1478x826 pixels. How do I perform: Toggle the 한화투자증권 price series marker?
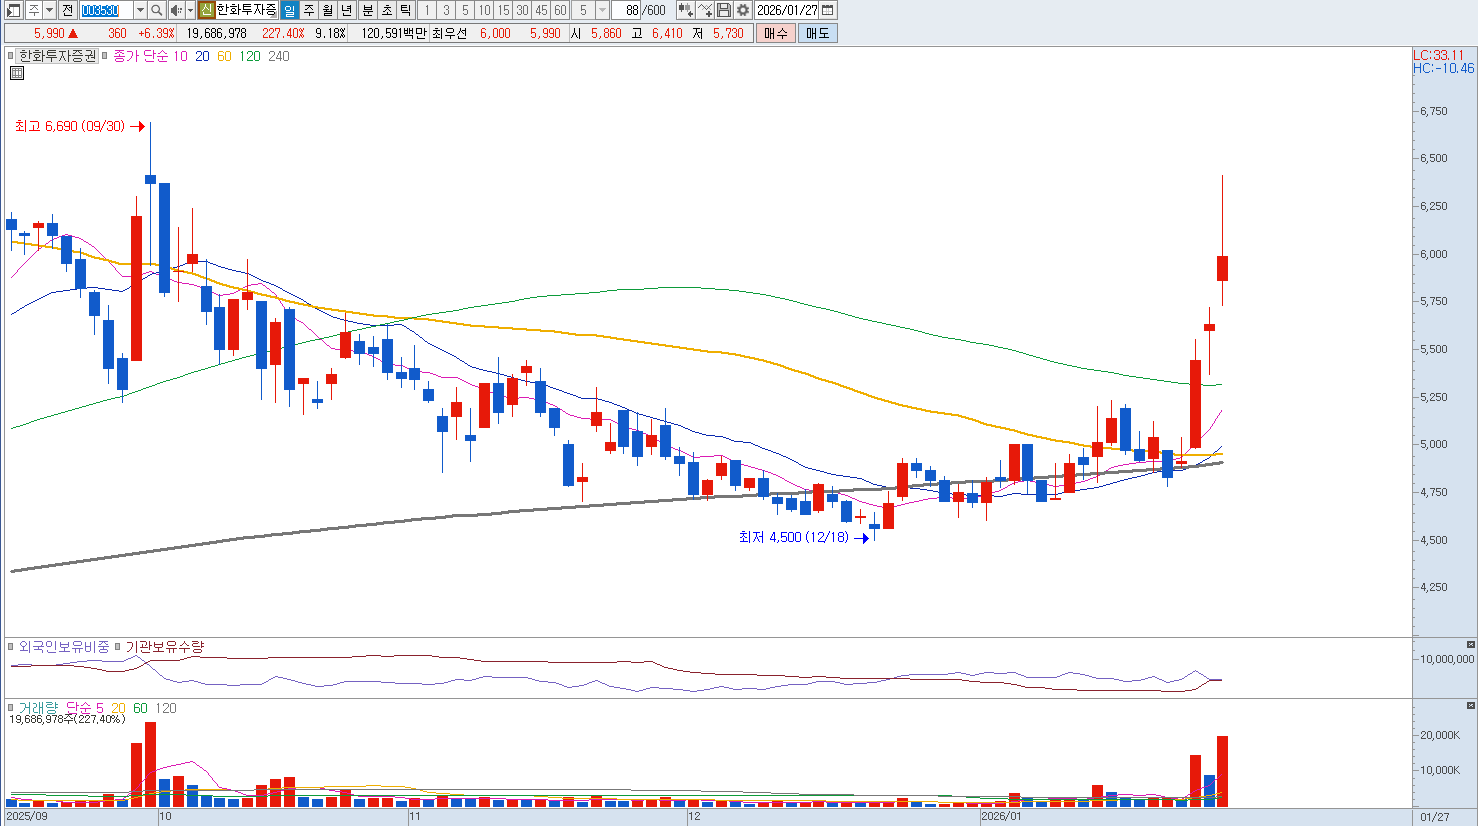(12, 56)
